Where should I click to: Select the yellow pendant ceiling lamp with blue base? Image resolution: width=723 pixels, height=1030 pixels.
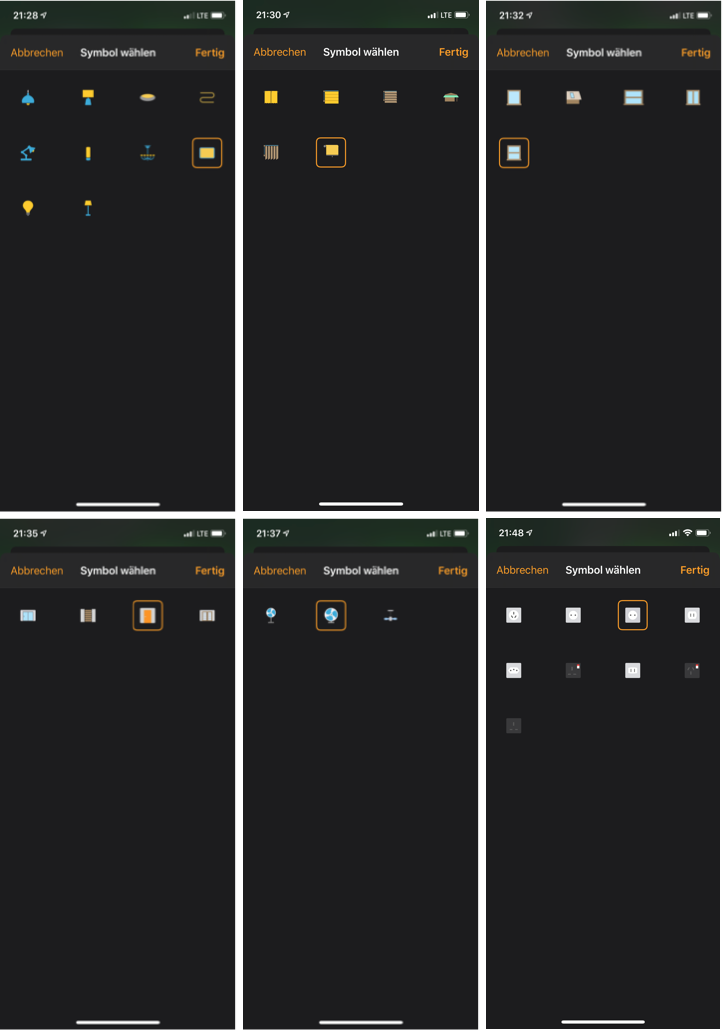(88, 97)
